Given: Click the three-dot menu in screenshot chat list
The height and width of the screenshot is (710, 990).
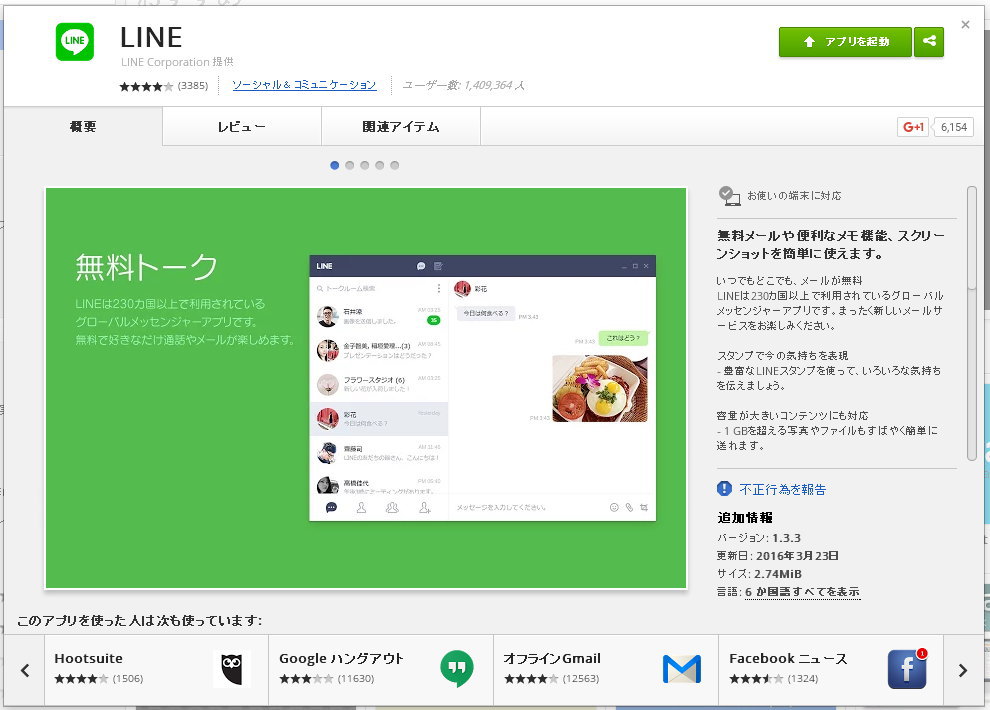Looking at the screenshot, I should (x=439, y=288).
